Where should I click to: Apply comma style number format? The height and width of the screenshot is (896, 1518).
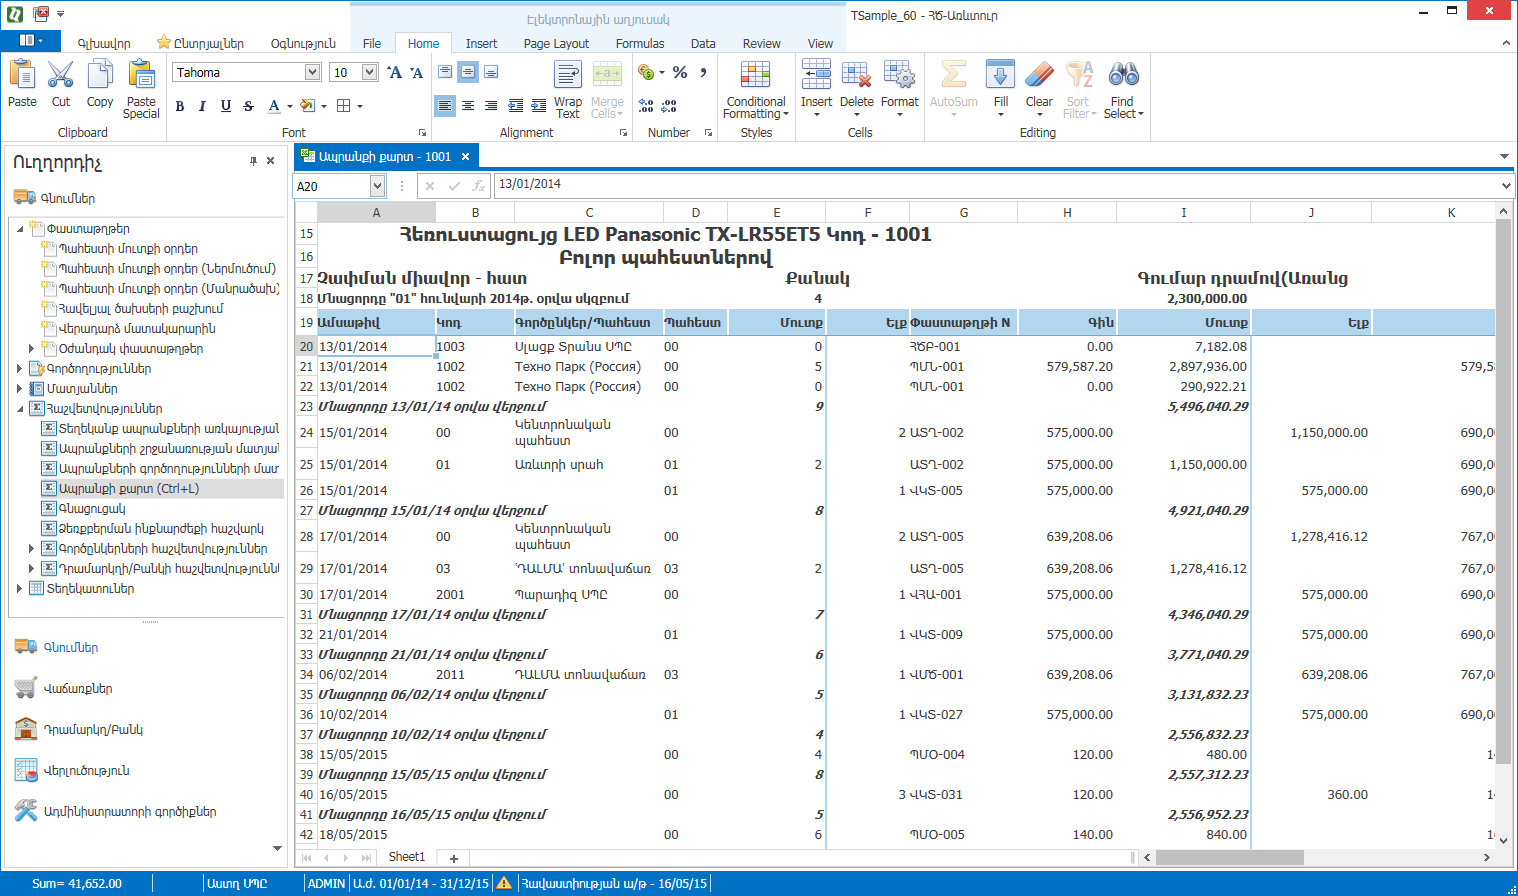[x=703, y=72]
